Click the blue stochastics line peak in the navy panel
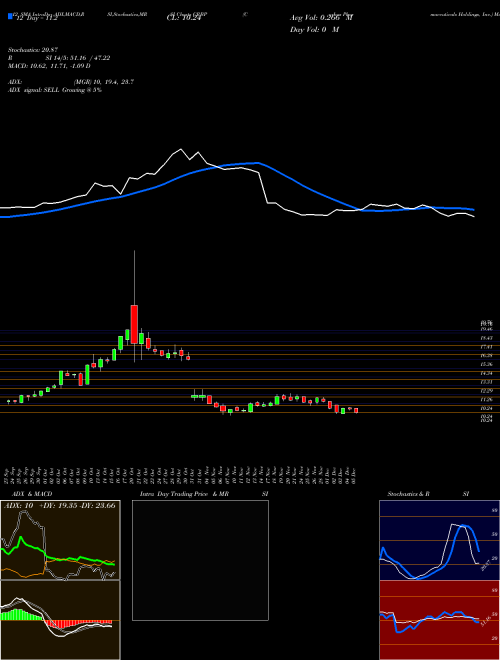This screenshot has width=500, height=660. [x=464, y=525]
